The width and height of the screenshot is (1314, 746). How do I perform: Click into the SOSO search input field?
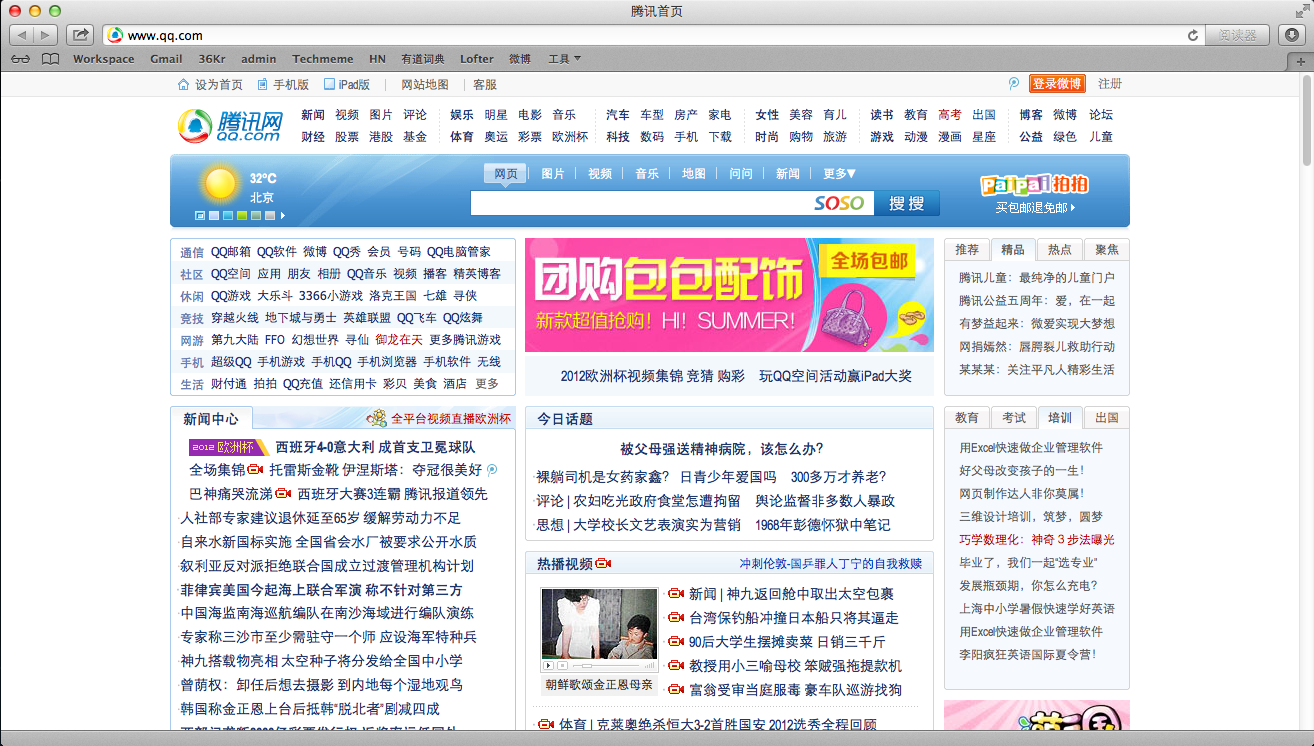point(640,203)
